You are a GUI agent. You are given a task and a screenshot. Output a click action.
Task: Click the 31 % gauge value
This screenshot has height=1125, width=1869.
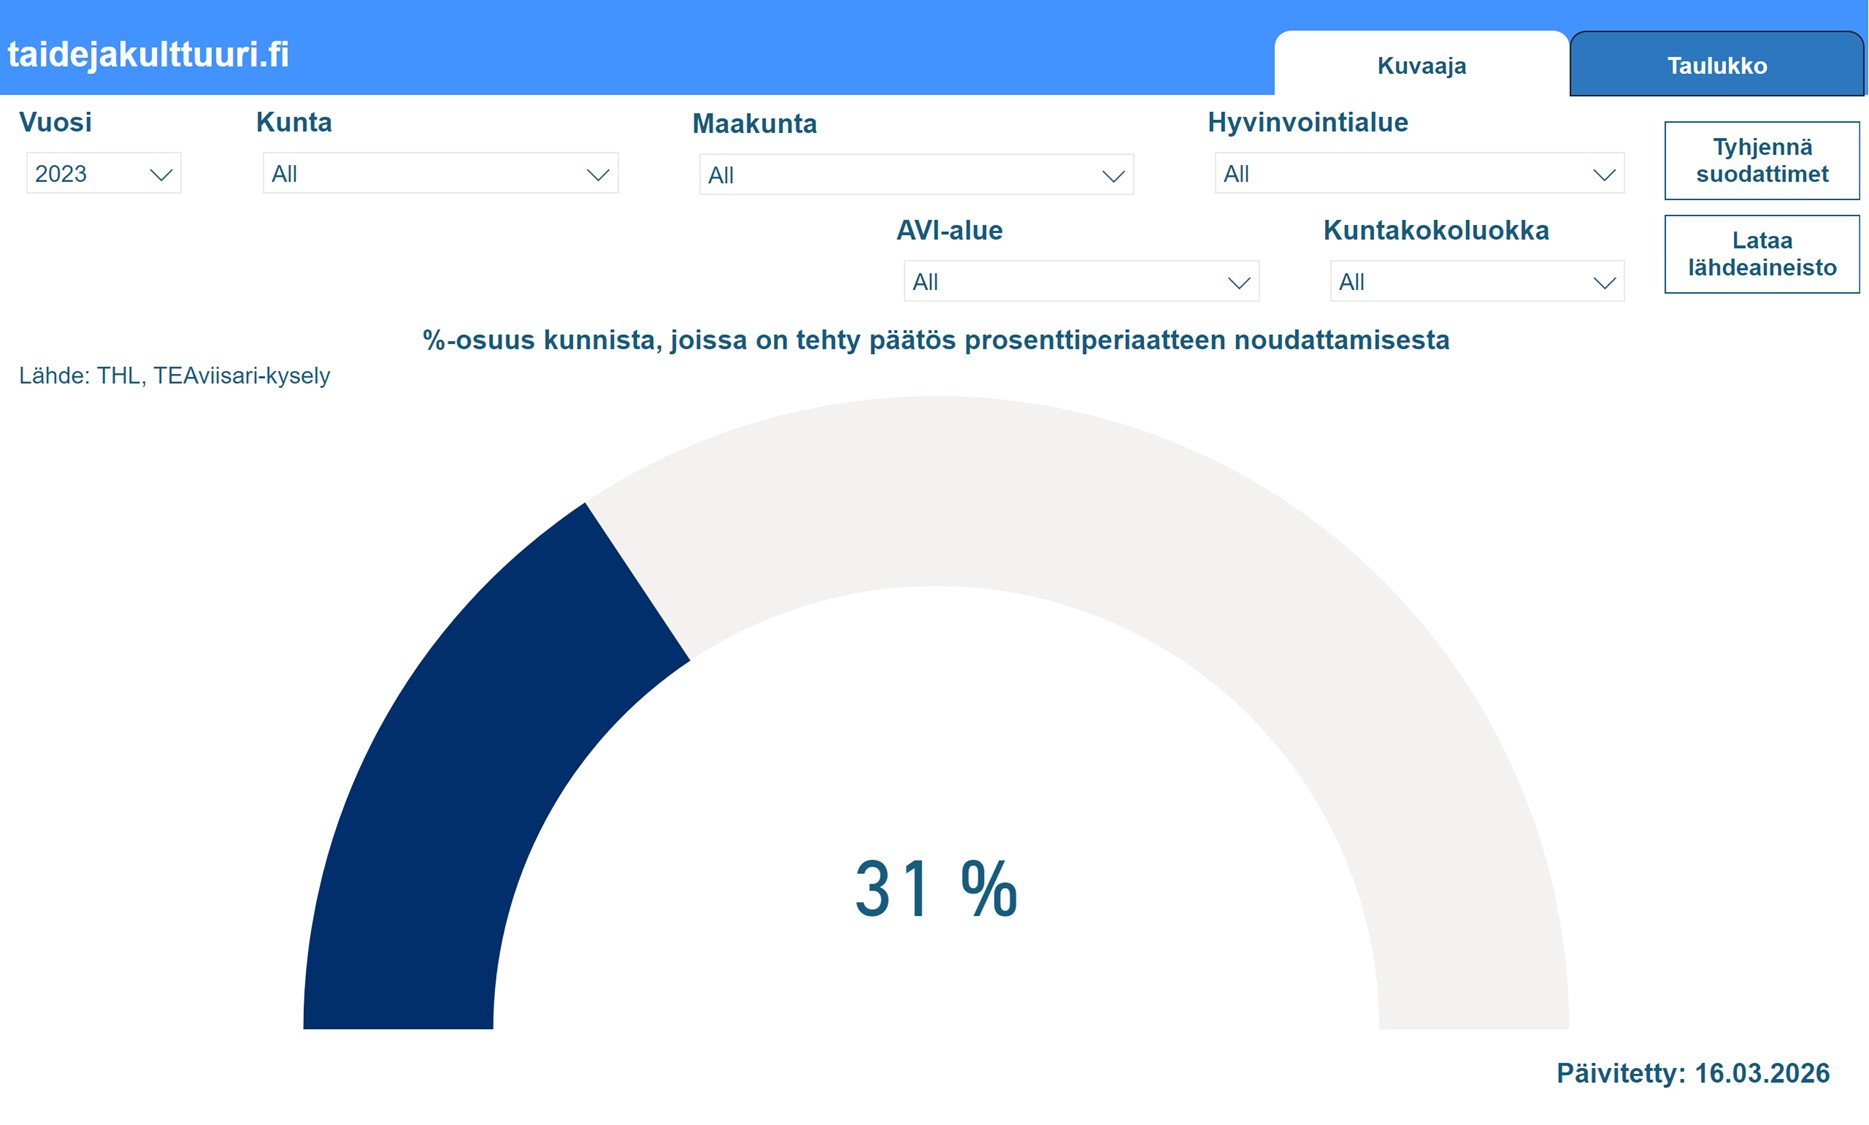[936, 889]
